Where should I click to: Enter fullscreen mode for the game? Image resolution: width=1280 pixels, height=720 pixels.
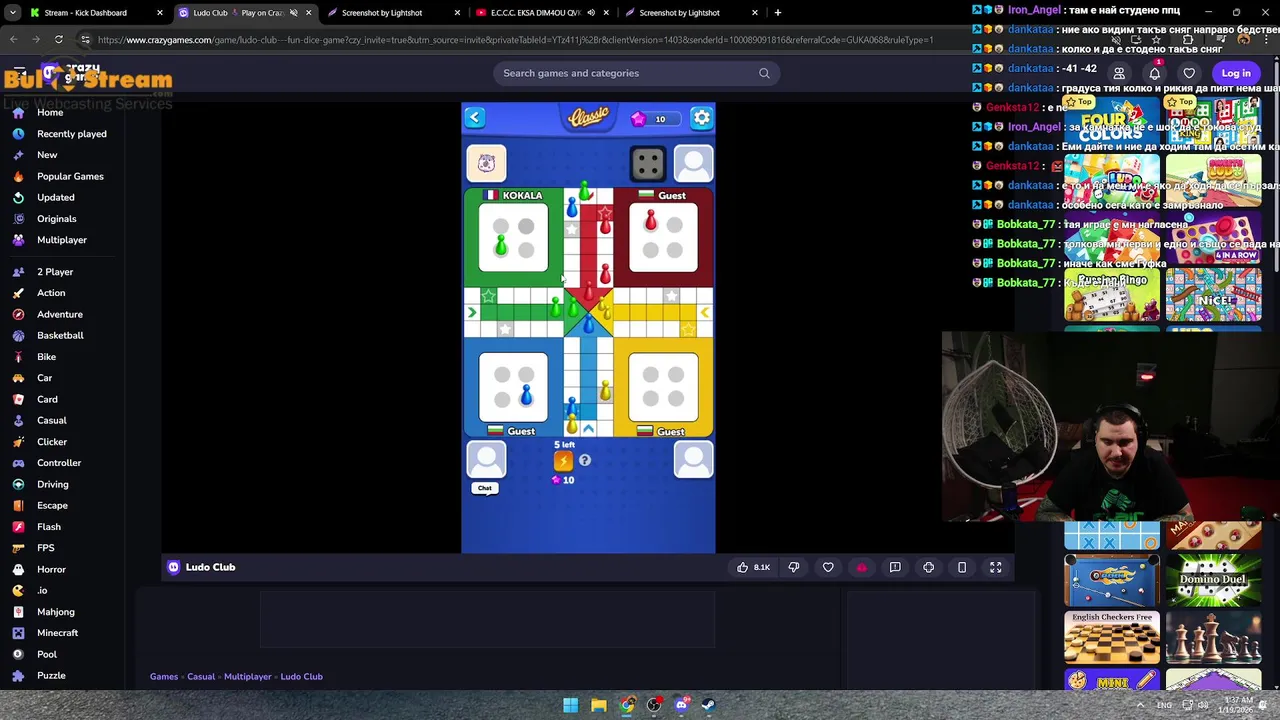[996, 567]
